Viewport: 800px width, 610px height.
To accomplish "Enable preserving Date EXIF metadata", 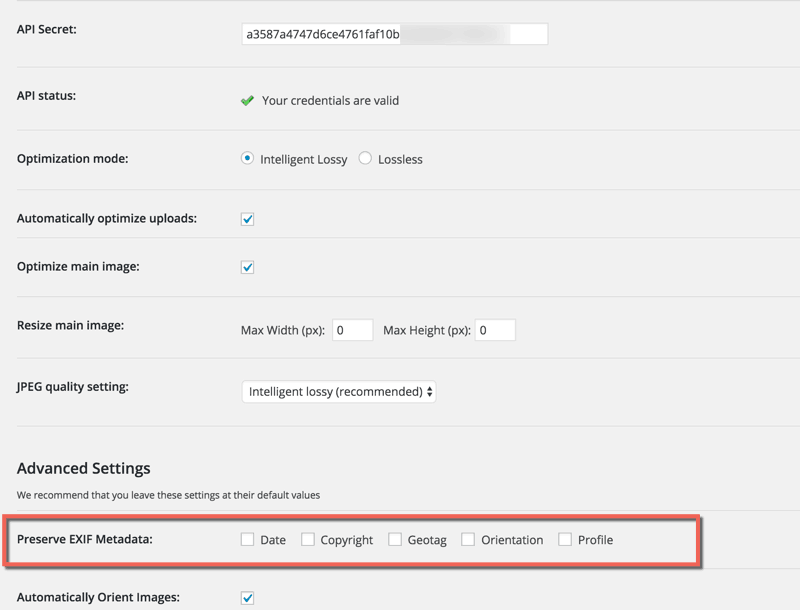I will pos(247,540).
